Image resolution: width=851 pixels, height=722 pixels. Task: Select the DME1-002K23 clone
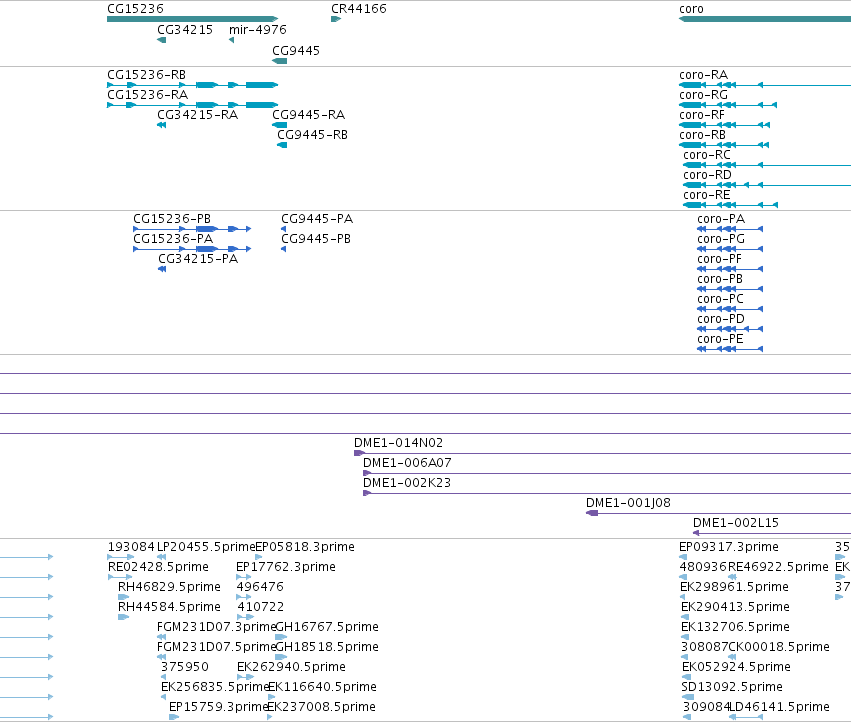click(607, 493)
